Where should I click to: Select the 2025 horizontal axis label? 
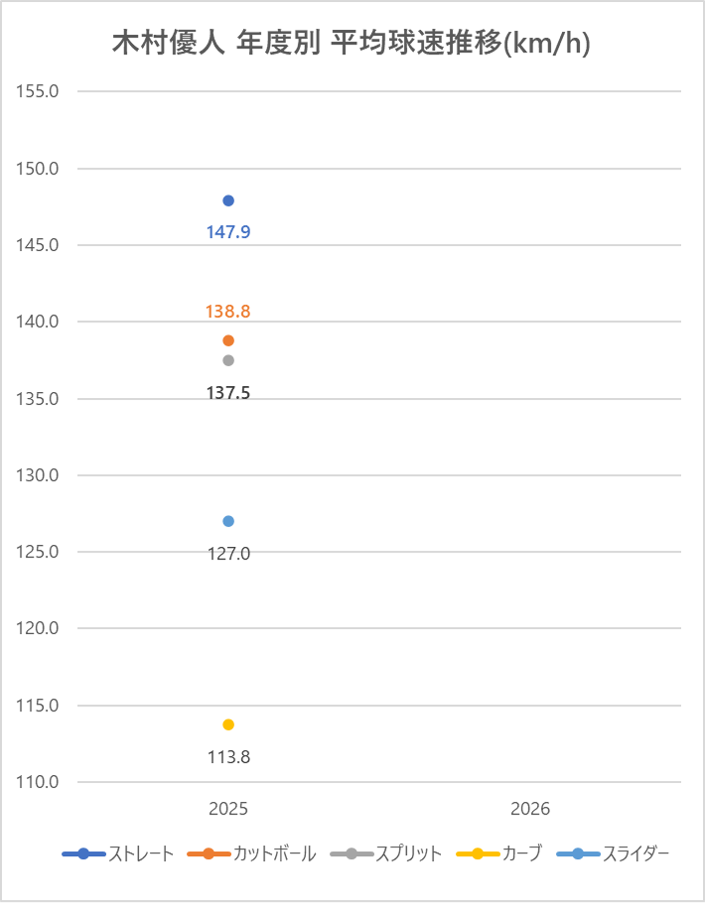coord(228,809)
